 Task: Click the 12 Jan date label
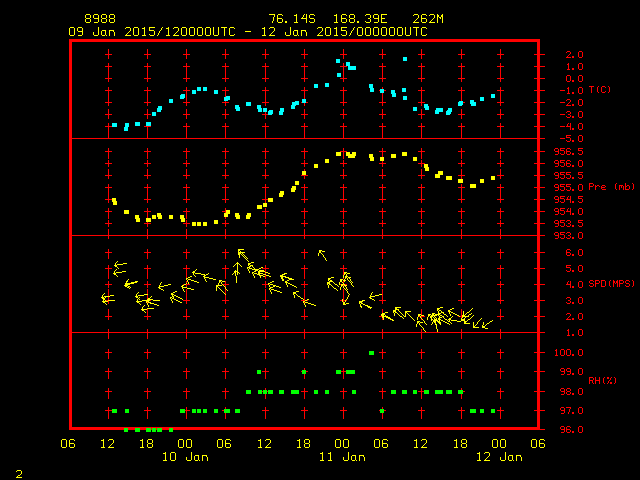499,457
